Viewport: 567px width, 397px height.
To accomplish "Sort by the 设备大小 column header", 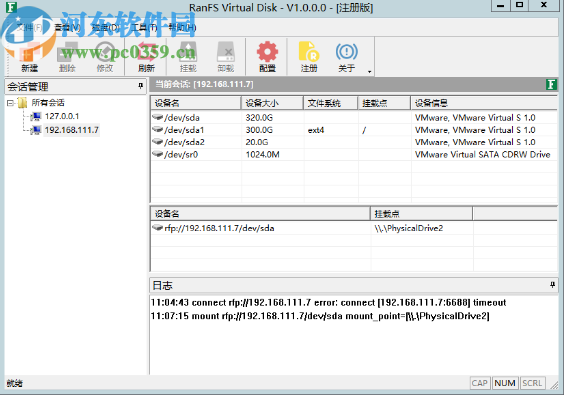I will (272, 103).
